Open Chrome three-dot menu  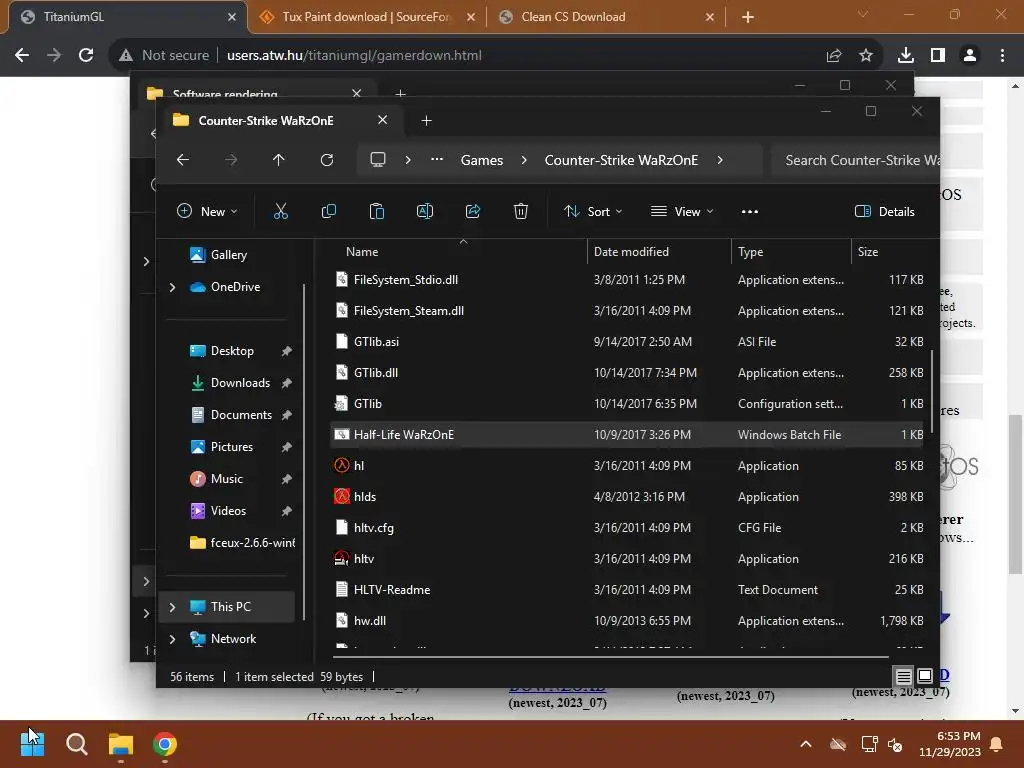pyautogui.click(x=1002, y=56)
